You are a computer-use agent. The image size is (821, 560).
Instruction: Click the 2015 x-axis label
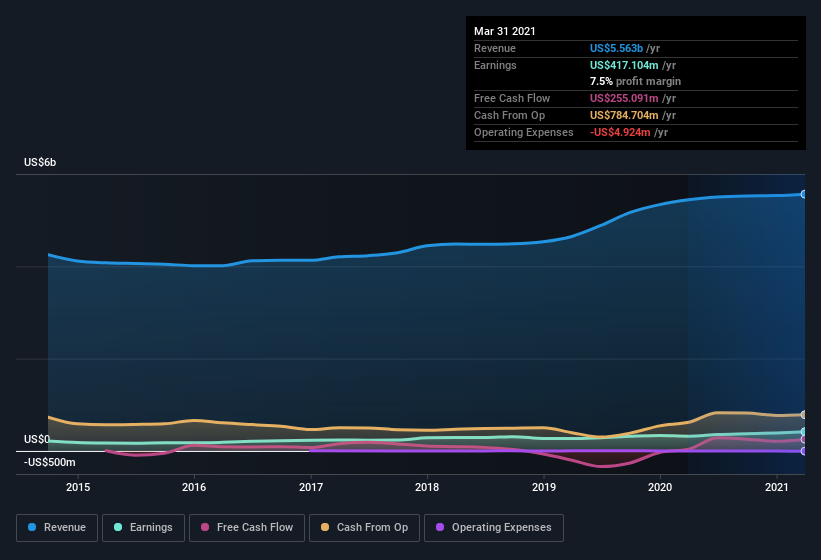[78, 487]
